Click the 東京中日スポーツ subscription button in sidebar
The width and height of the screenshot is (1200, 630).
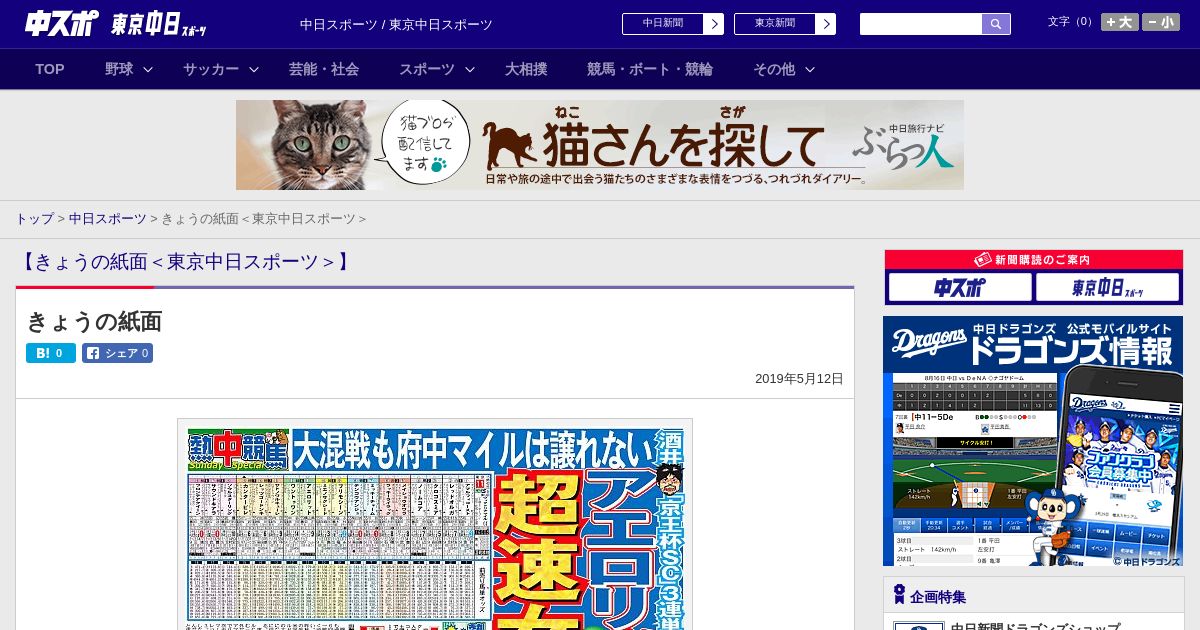coord(1107,288)
